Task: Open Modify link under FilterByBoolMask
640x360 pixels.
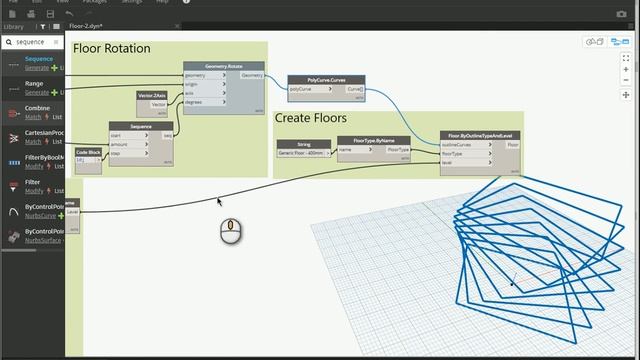Action: pyautogui.click(x=34, y=167)
